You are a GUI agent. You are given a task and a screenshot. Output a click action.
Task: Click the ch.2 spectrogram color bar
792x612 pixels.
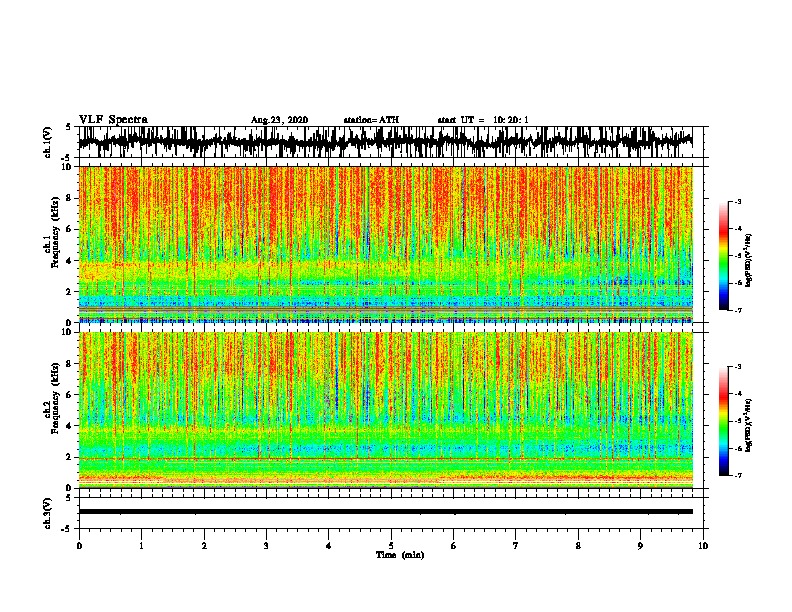pos(723,421)
